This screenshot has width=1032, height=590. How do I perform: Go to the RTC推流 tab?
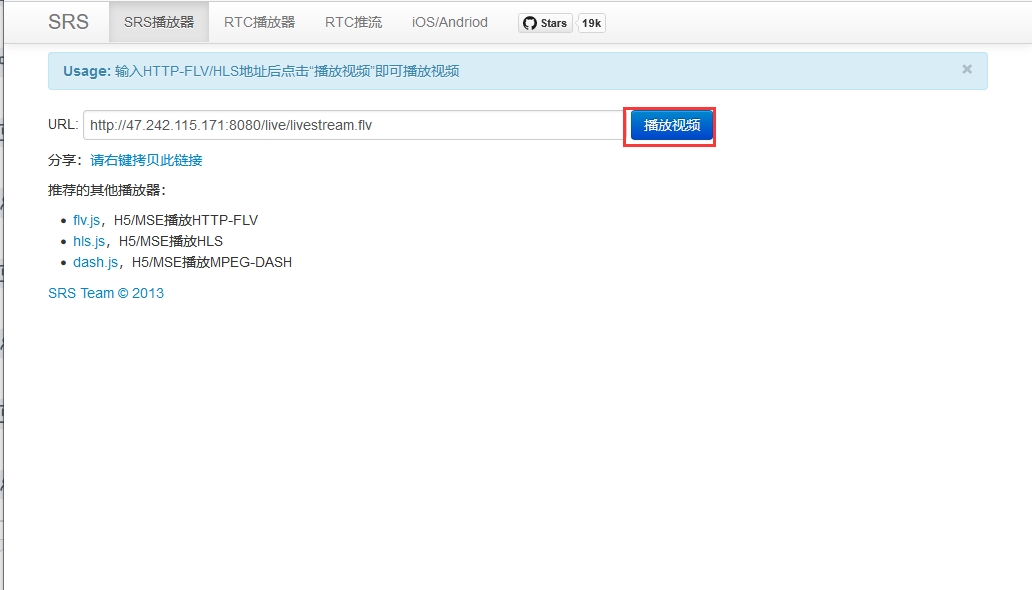tap(353, 22)
